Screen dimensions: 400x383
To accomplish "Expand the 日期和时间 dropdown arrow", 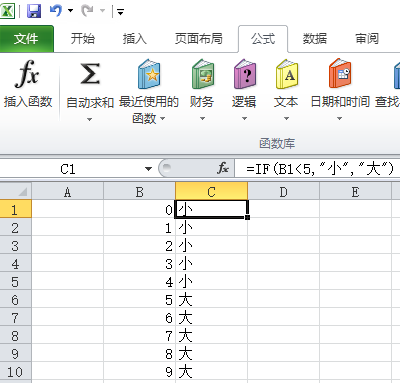I will pyautogui.click(x=339, y=119).
